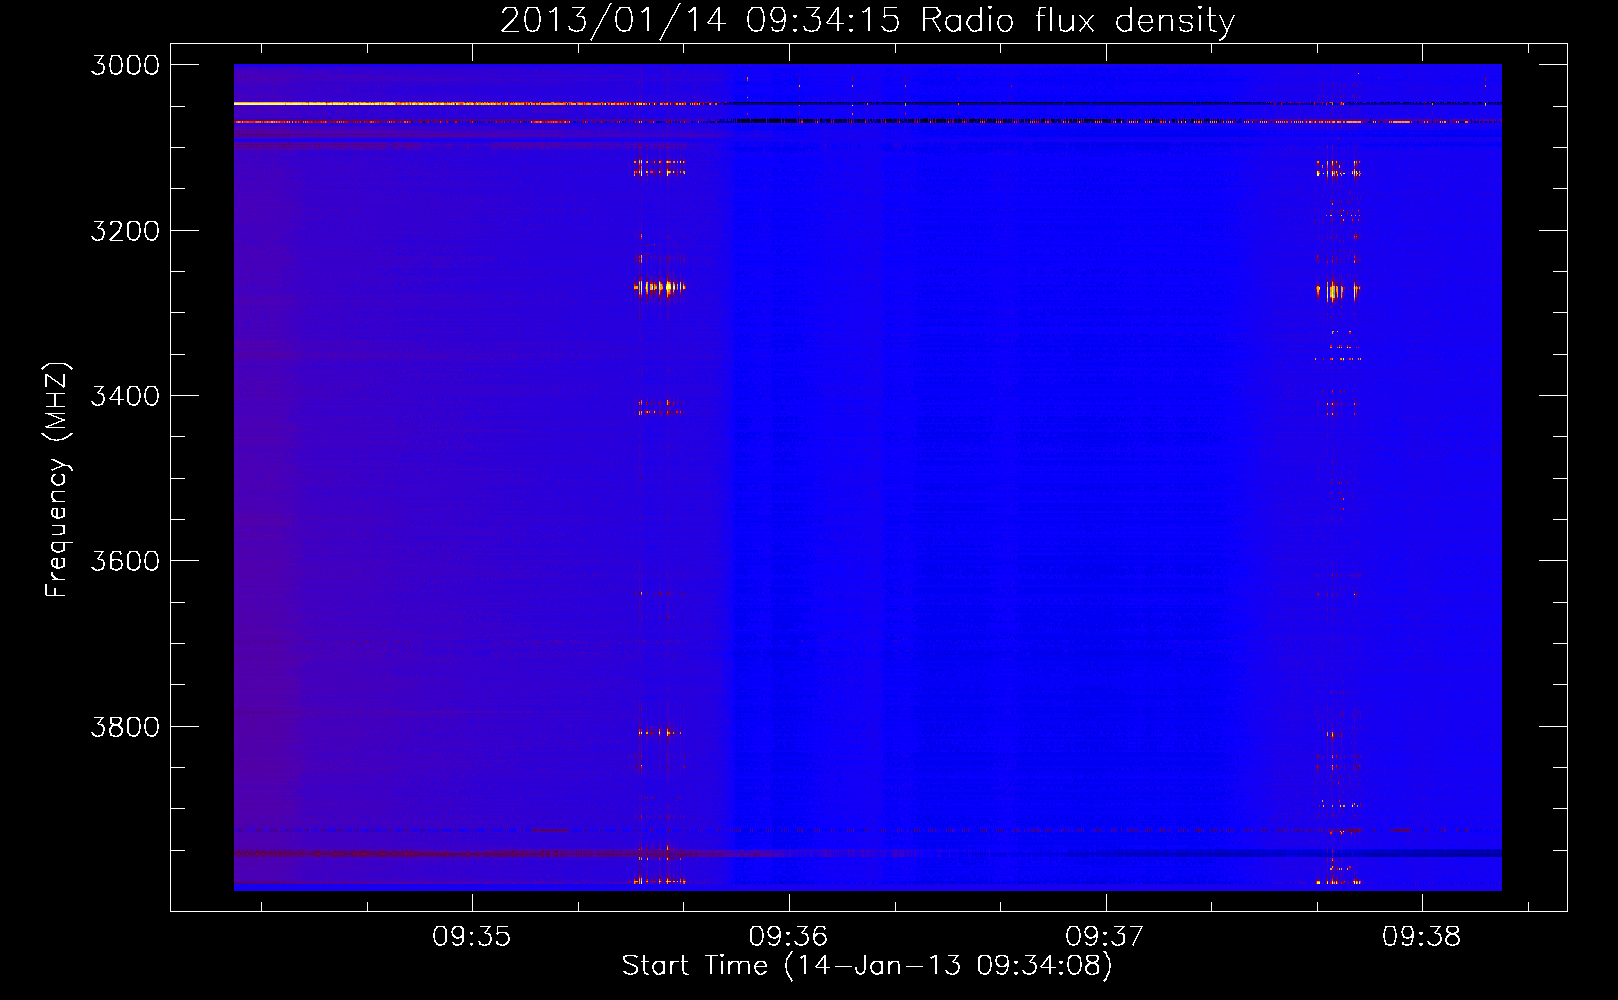Viewport: 1618px width, 1000px height.
Task: Click the y-axis tick label 3400
Action: click(x=125, y=396)
